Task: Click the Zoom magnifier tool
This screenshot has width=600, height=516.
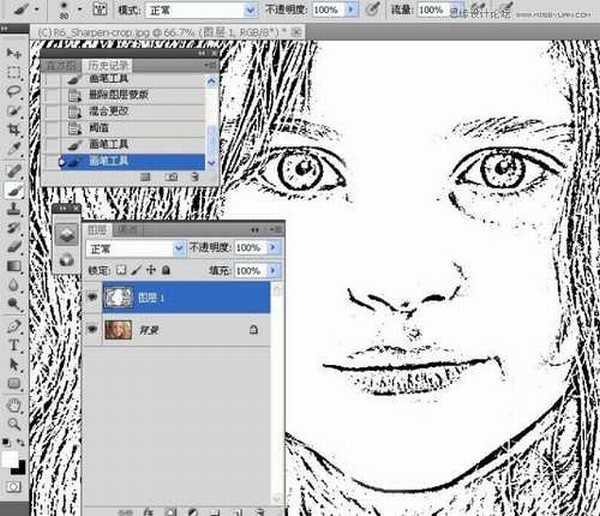Action: pyautogui.click(x=14, y=424)
